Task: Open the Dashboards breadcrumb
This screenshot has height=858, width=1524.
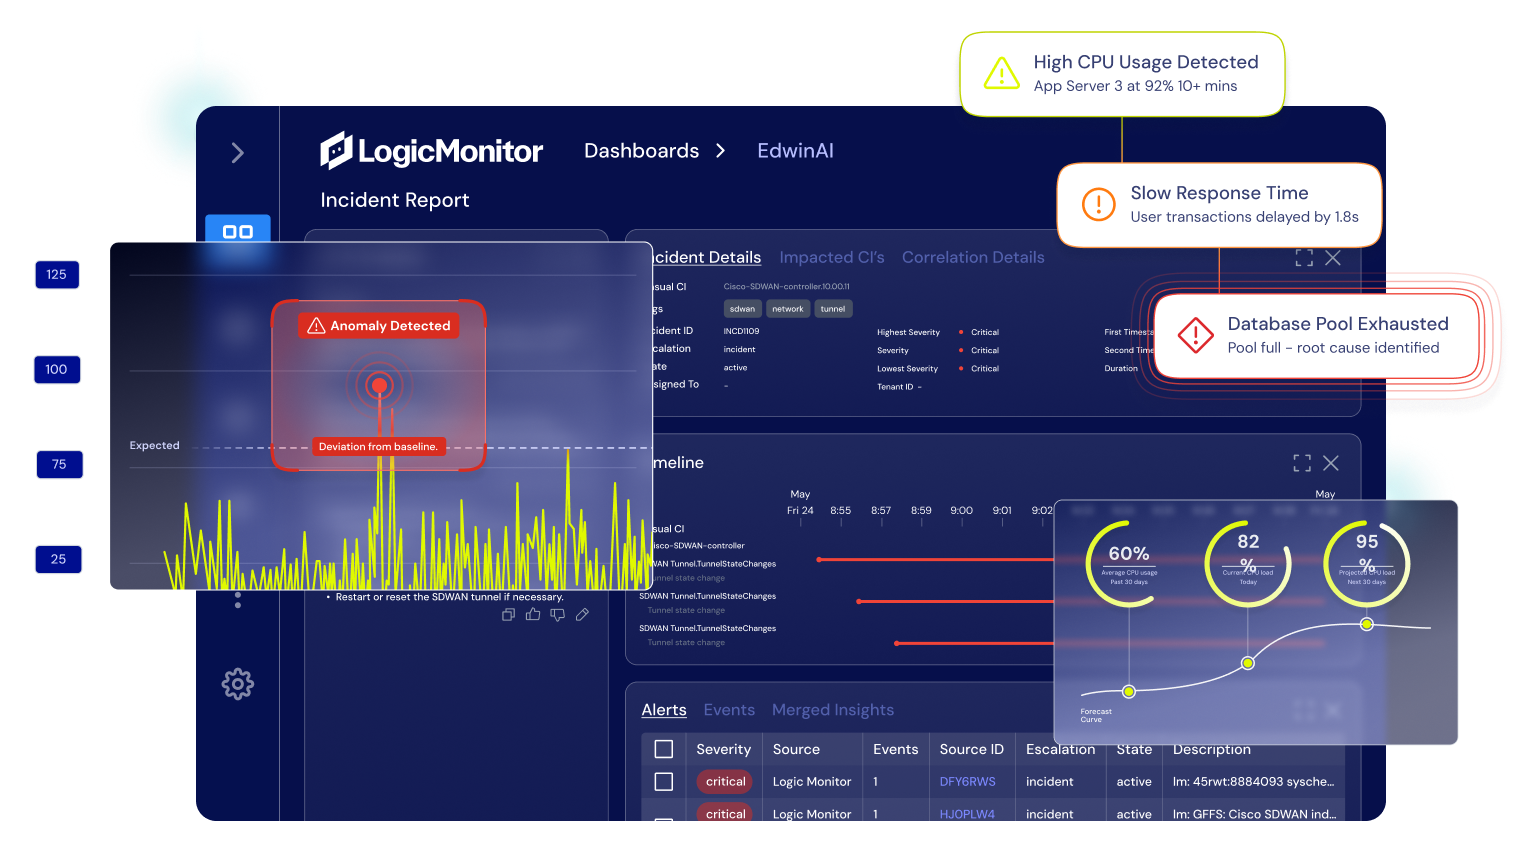Action: 641,151
